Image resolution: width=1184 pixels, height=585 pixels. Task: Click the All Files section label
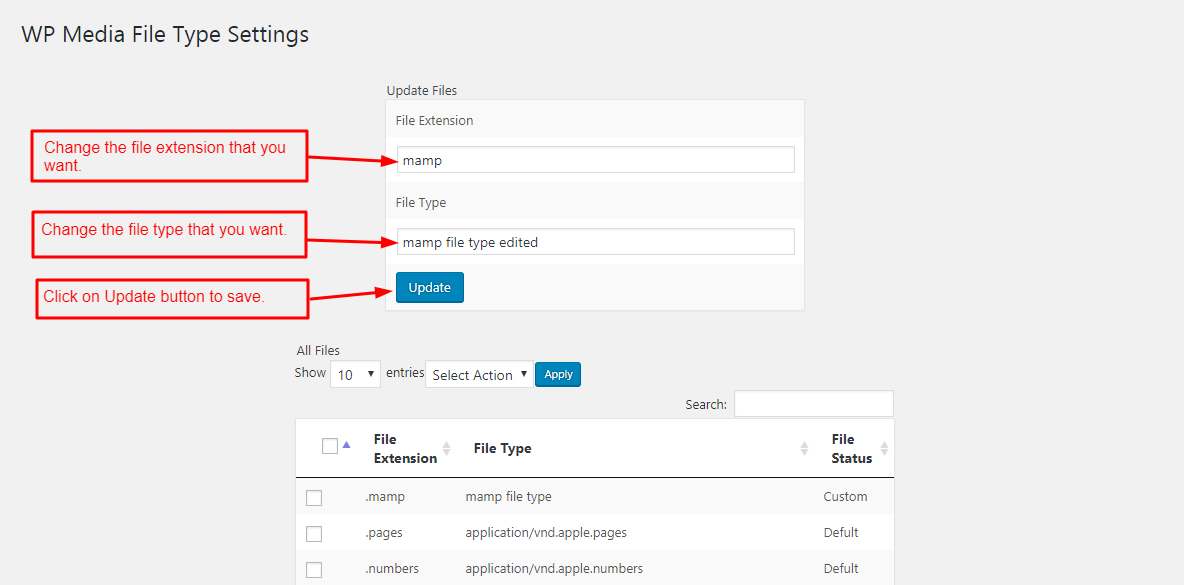[x=319, y=350]
